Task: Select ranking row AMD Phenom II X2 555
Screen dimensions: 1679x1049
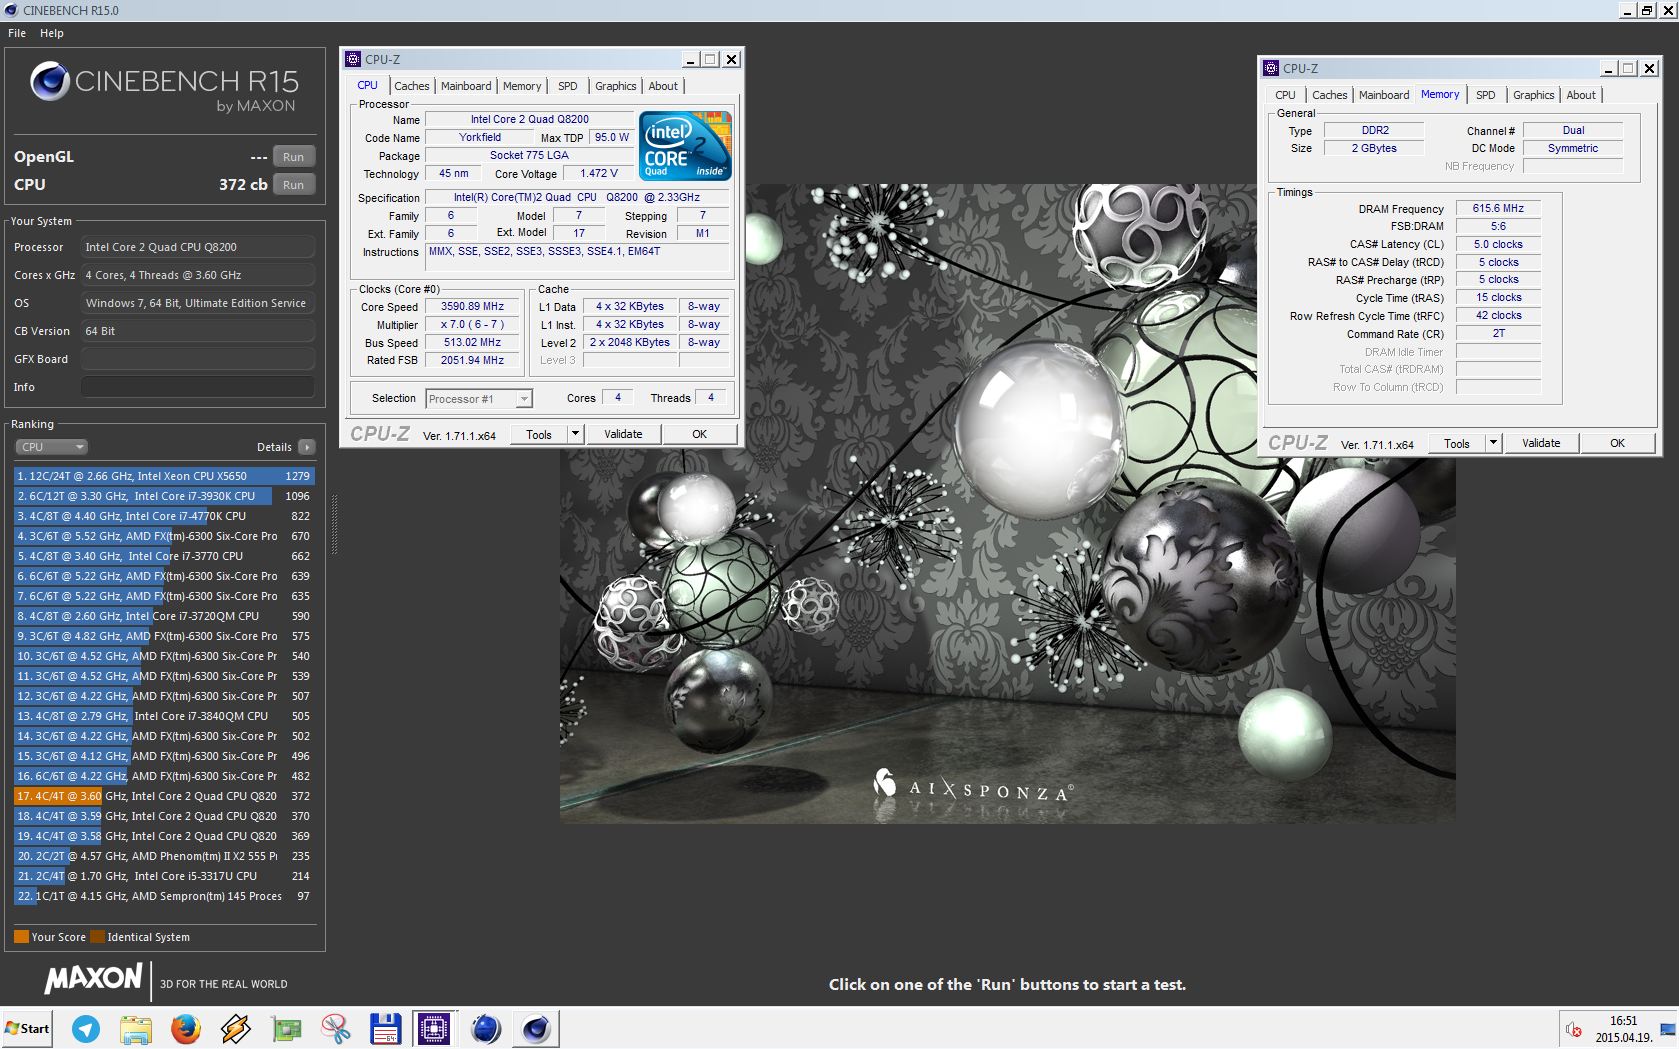Action: tap(165, 856)
